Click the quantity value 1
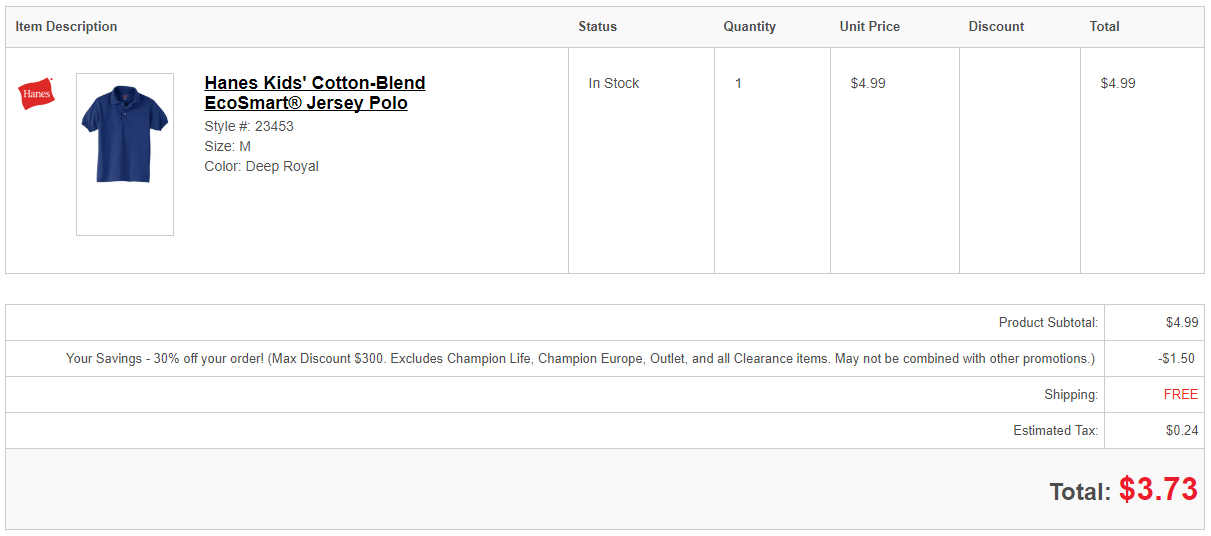 tap(738, 84)
